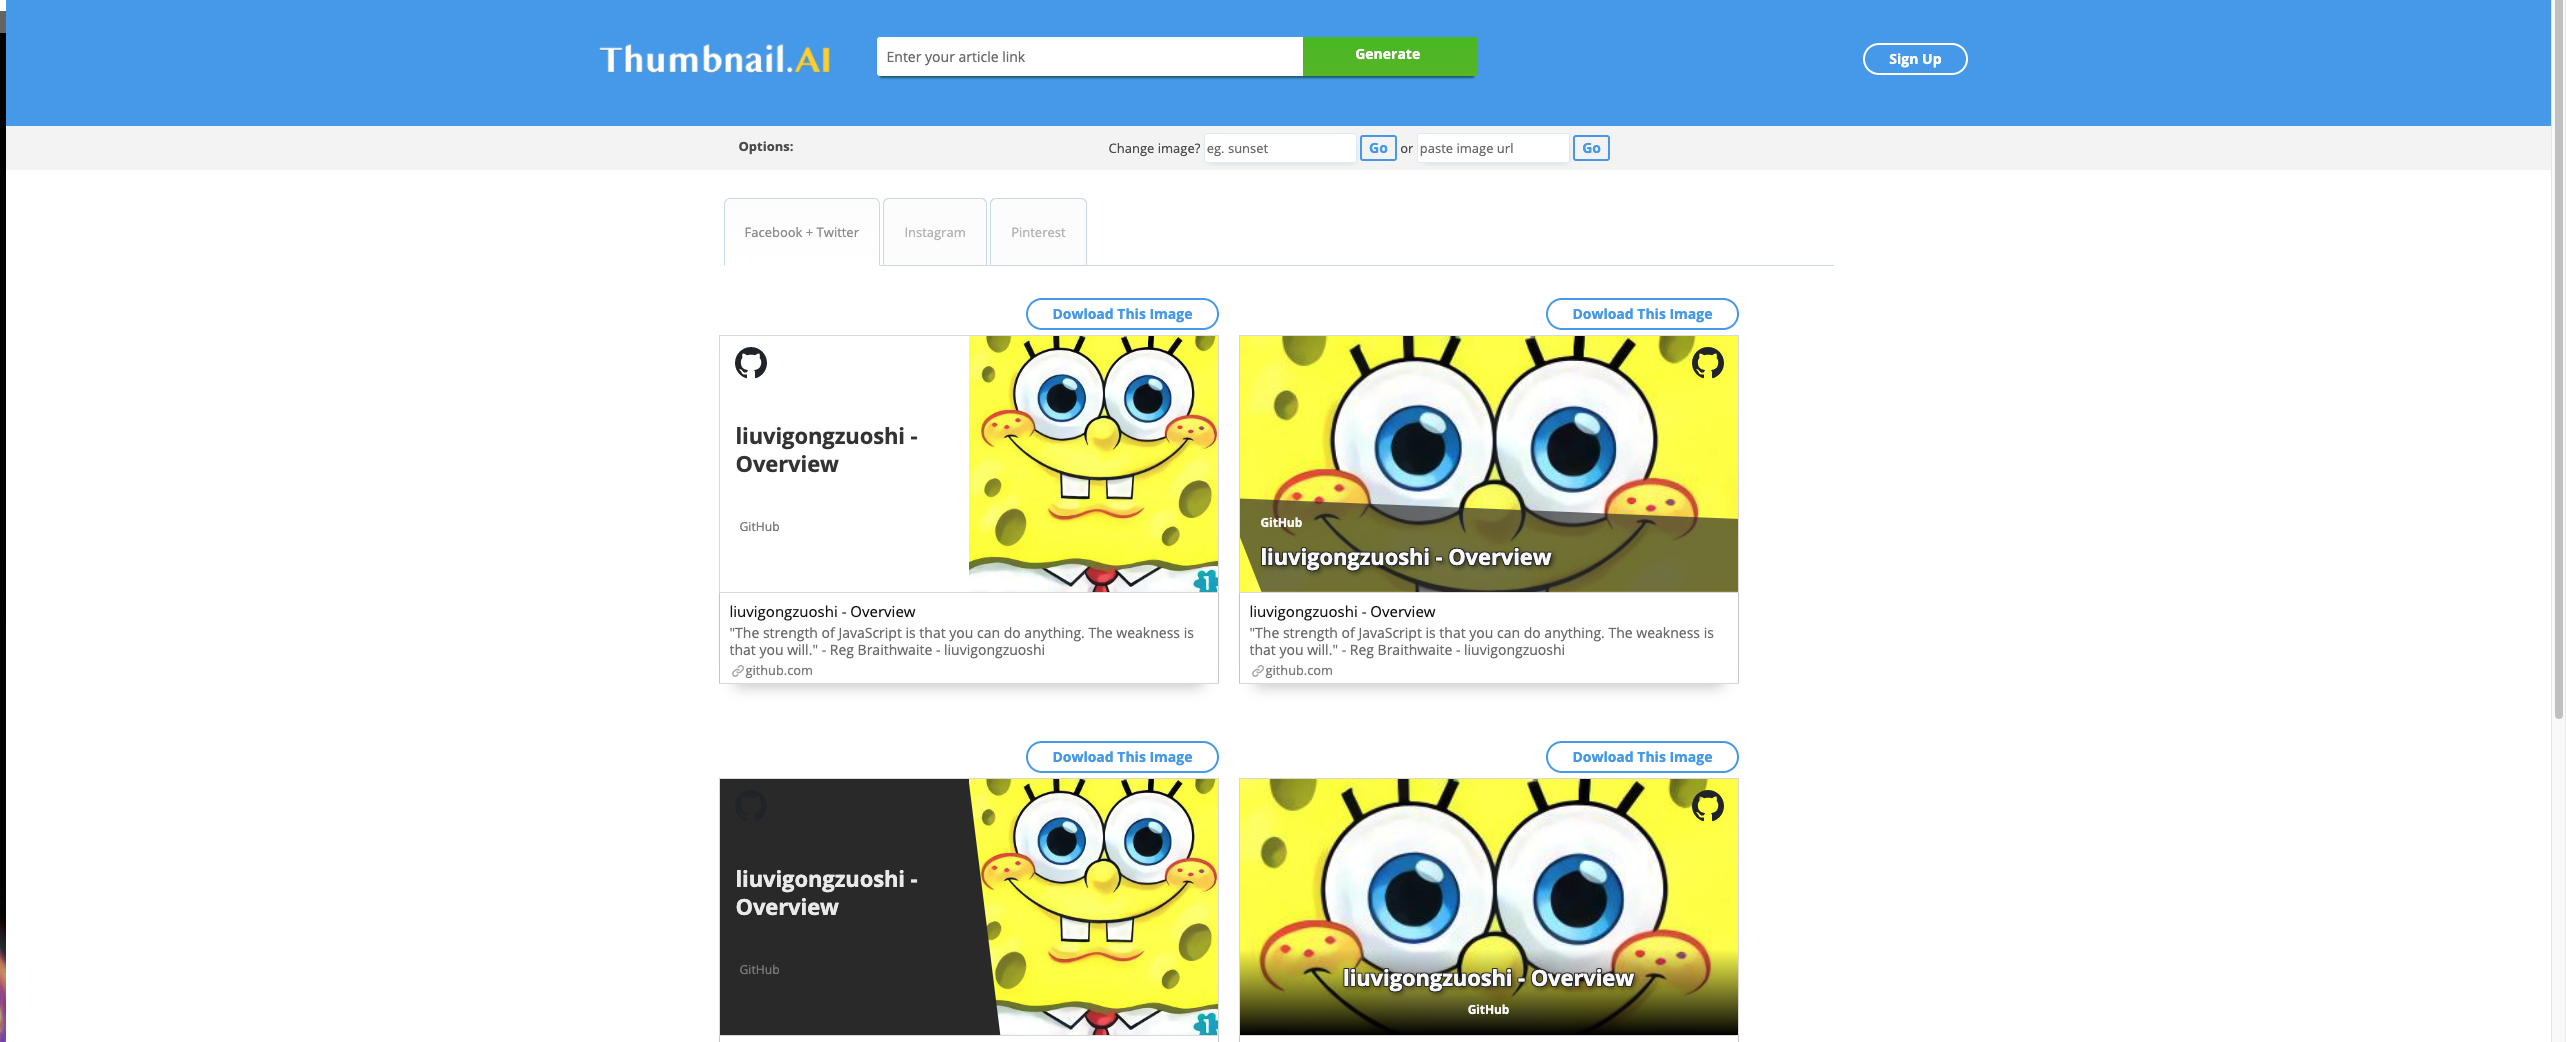Click the second card's JavaScript quote description
The image size is (2566, 1042).
point(1481,641)
